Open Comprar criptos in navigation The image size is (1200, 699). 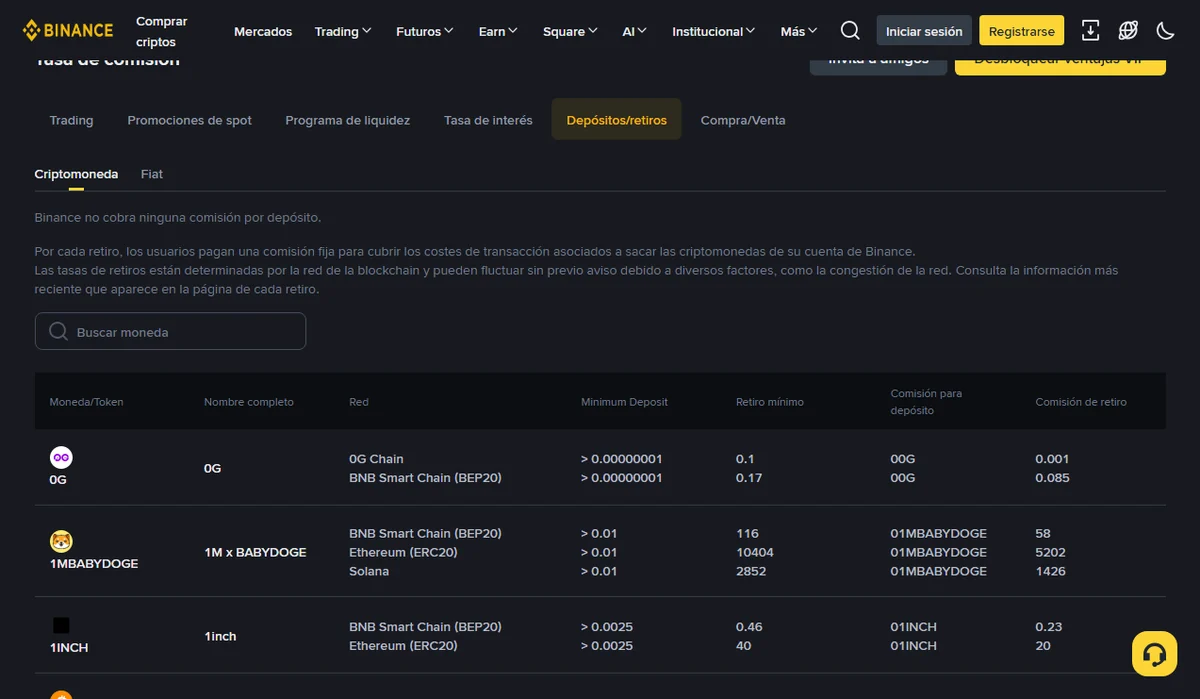pos(161,31)
